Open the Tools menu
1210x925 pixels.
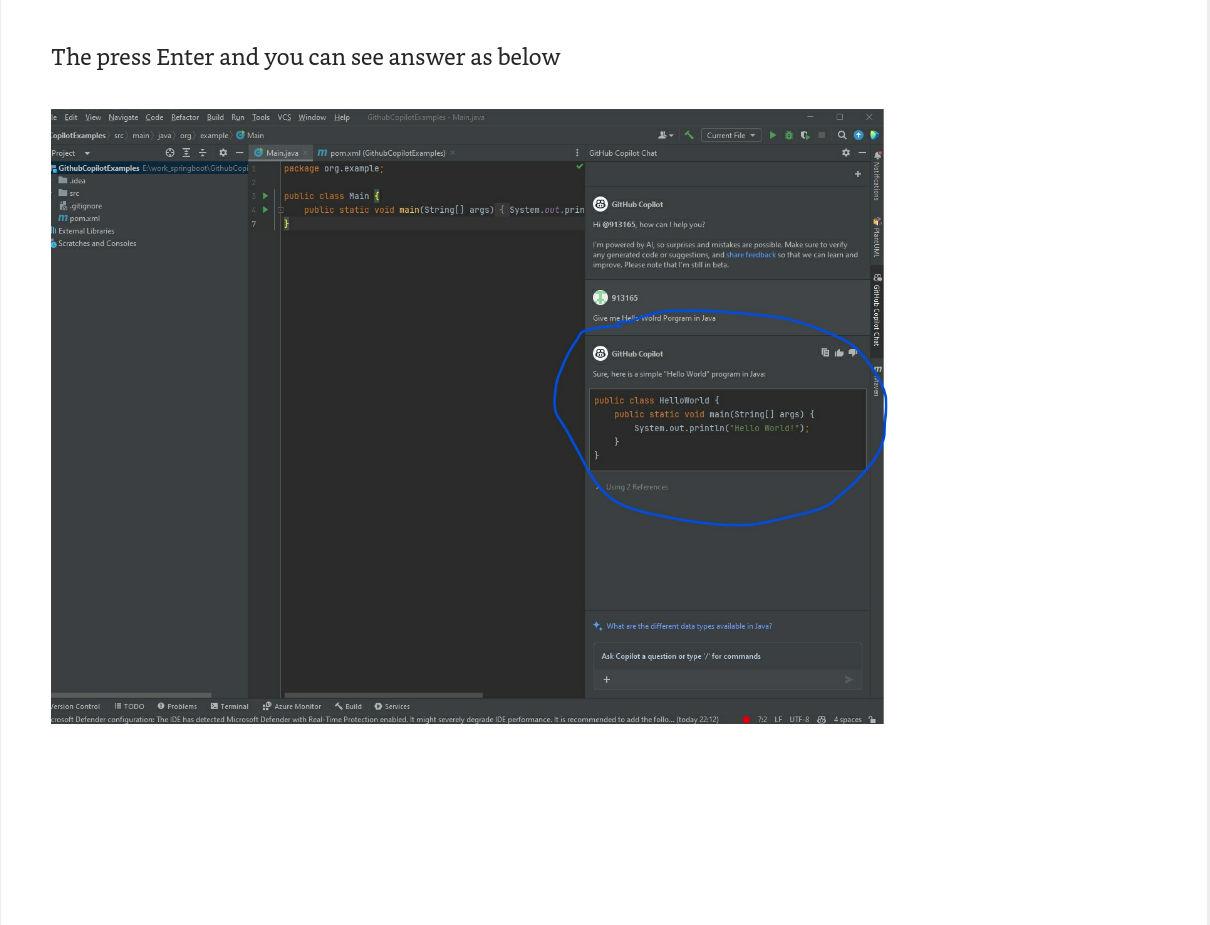pos(261,117)
